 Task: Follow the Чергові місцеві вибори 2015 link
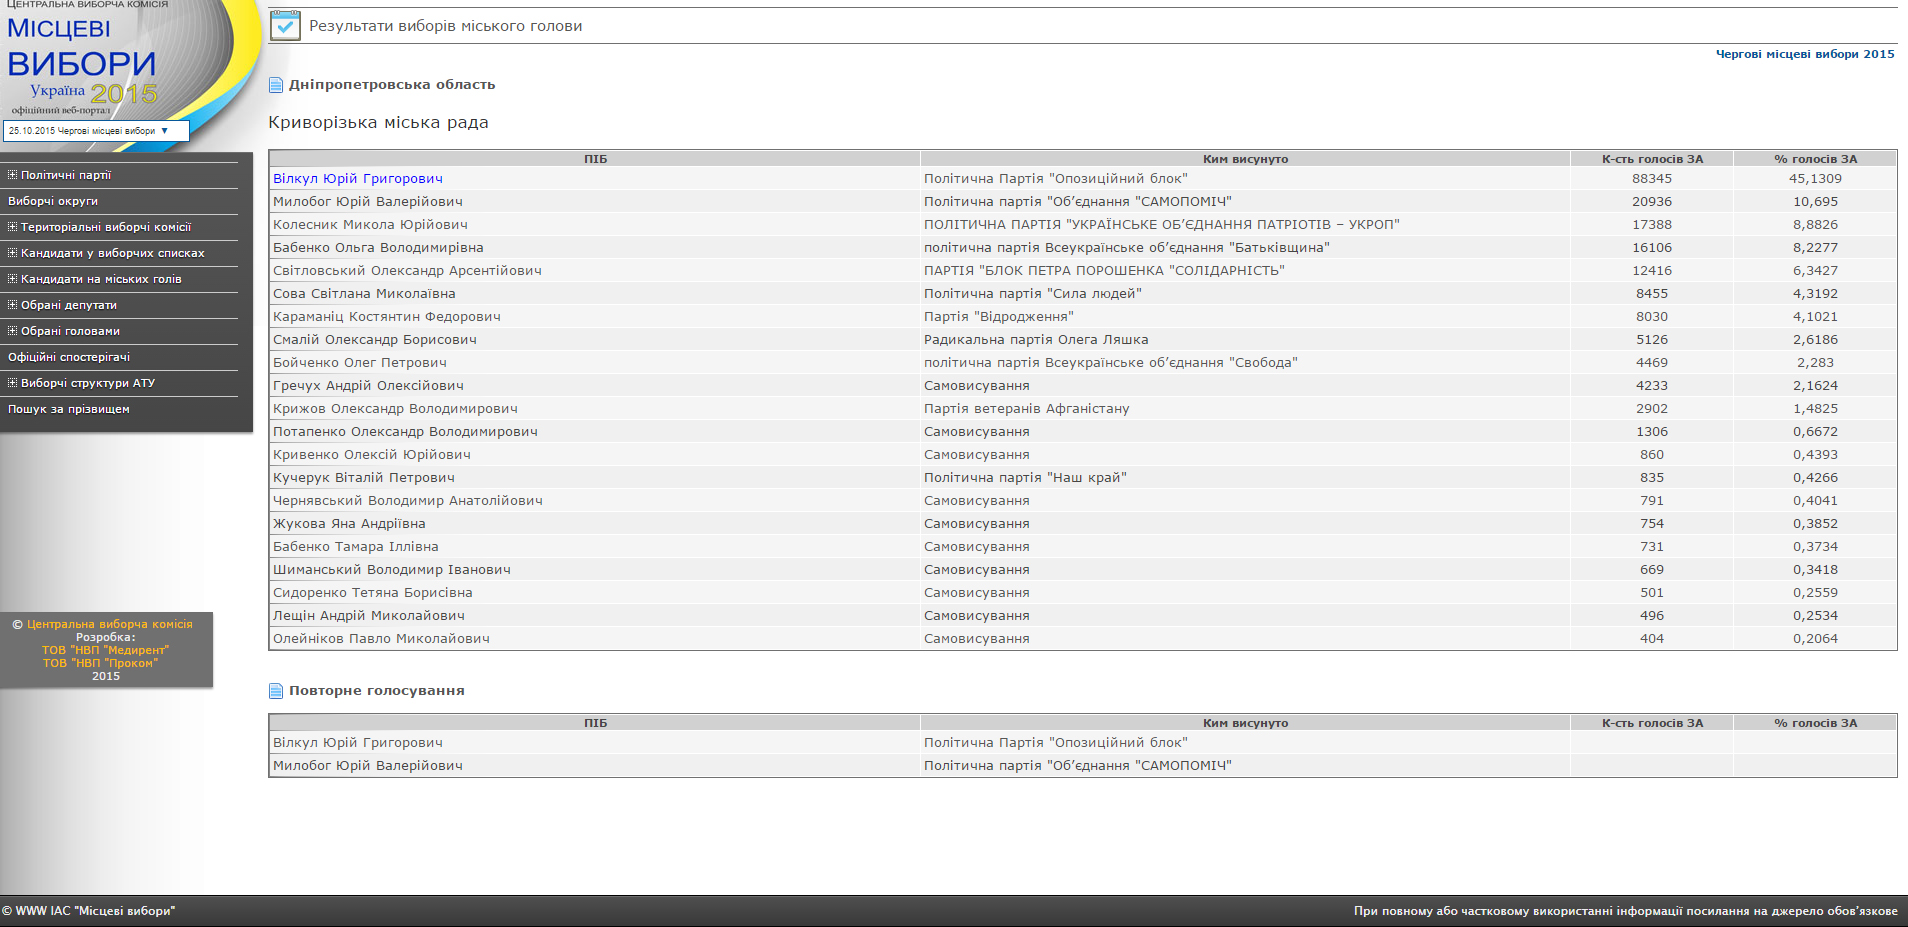pyautogui.click(x=1804, y=54)
